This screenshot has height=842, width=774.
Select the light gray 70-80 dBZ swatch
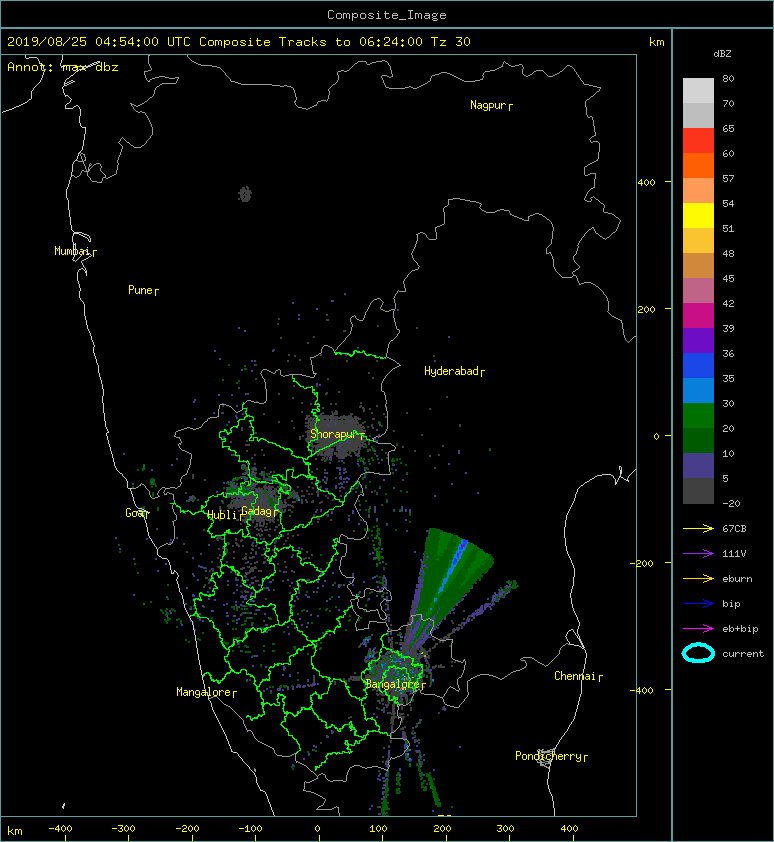698,90
